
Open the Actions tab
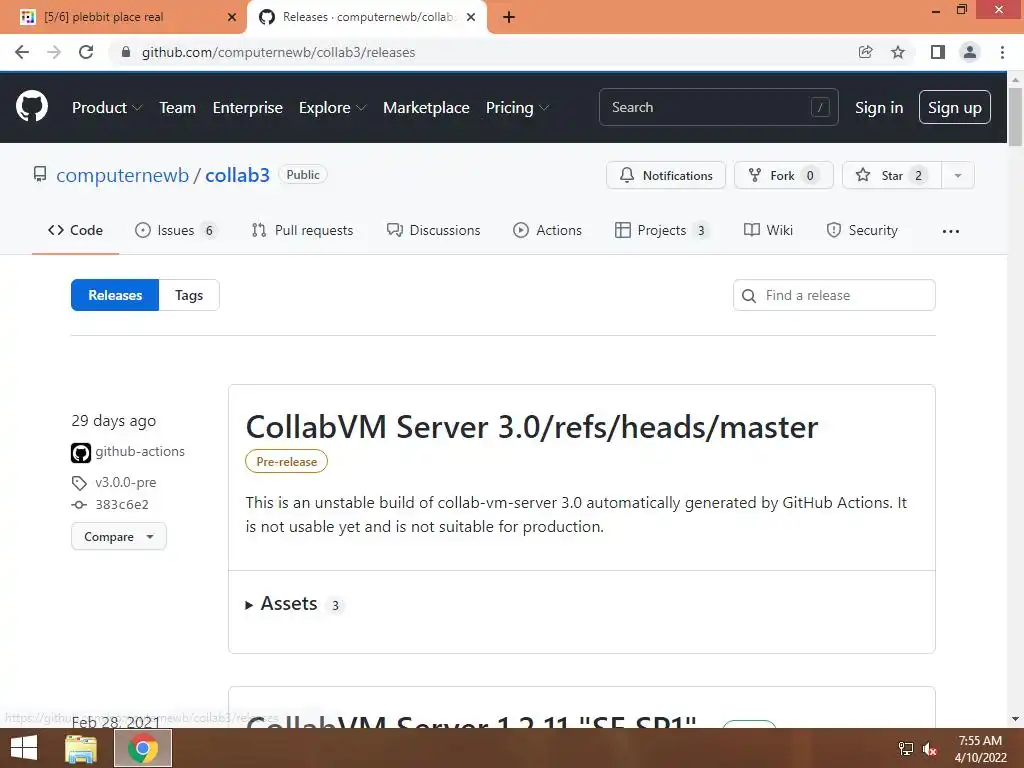coord(547,231)
